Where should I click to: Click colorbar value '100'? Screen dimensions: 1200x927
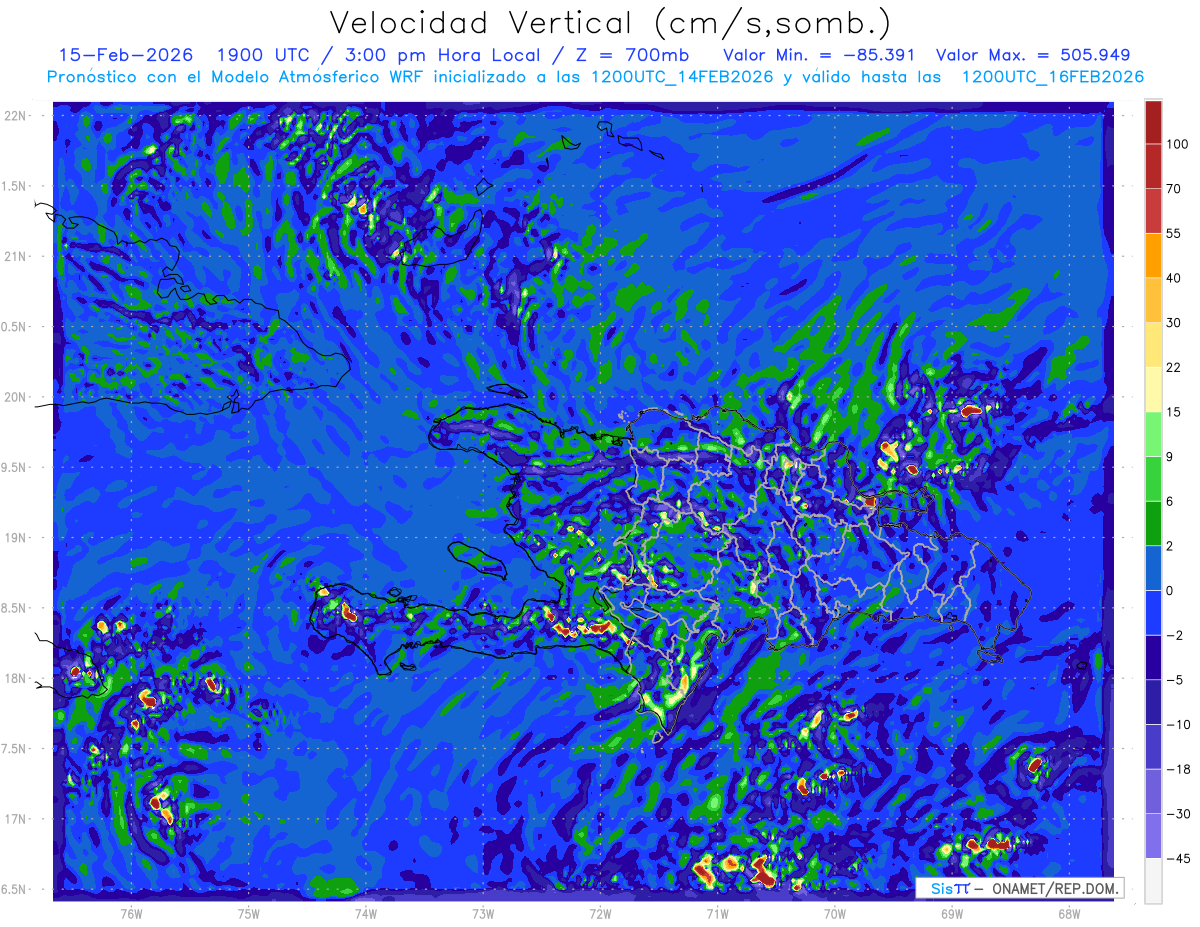pyautogui.click(x=1177, y=144)
